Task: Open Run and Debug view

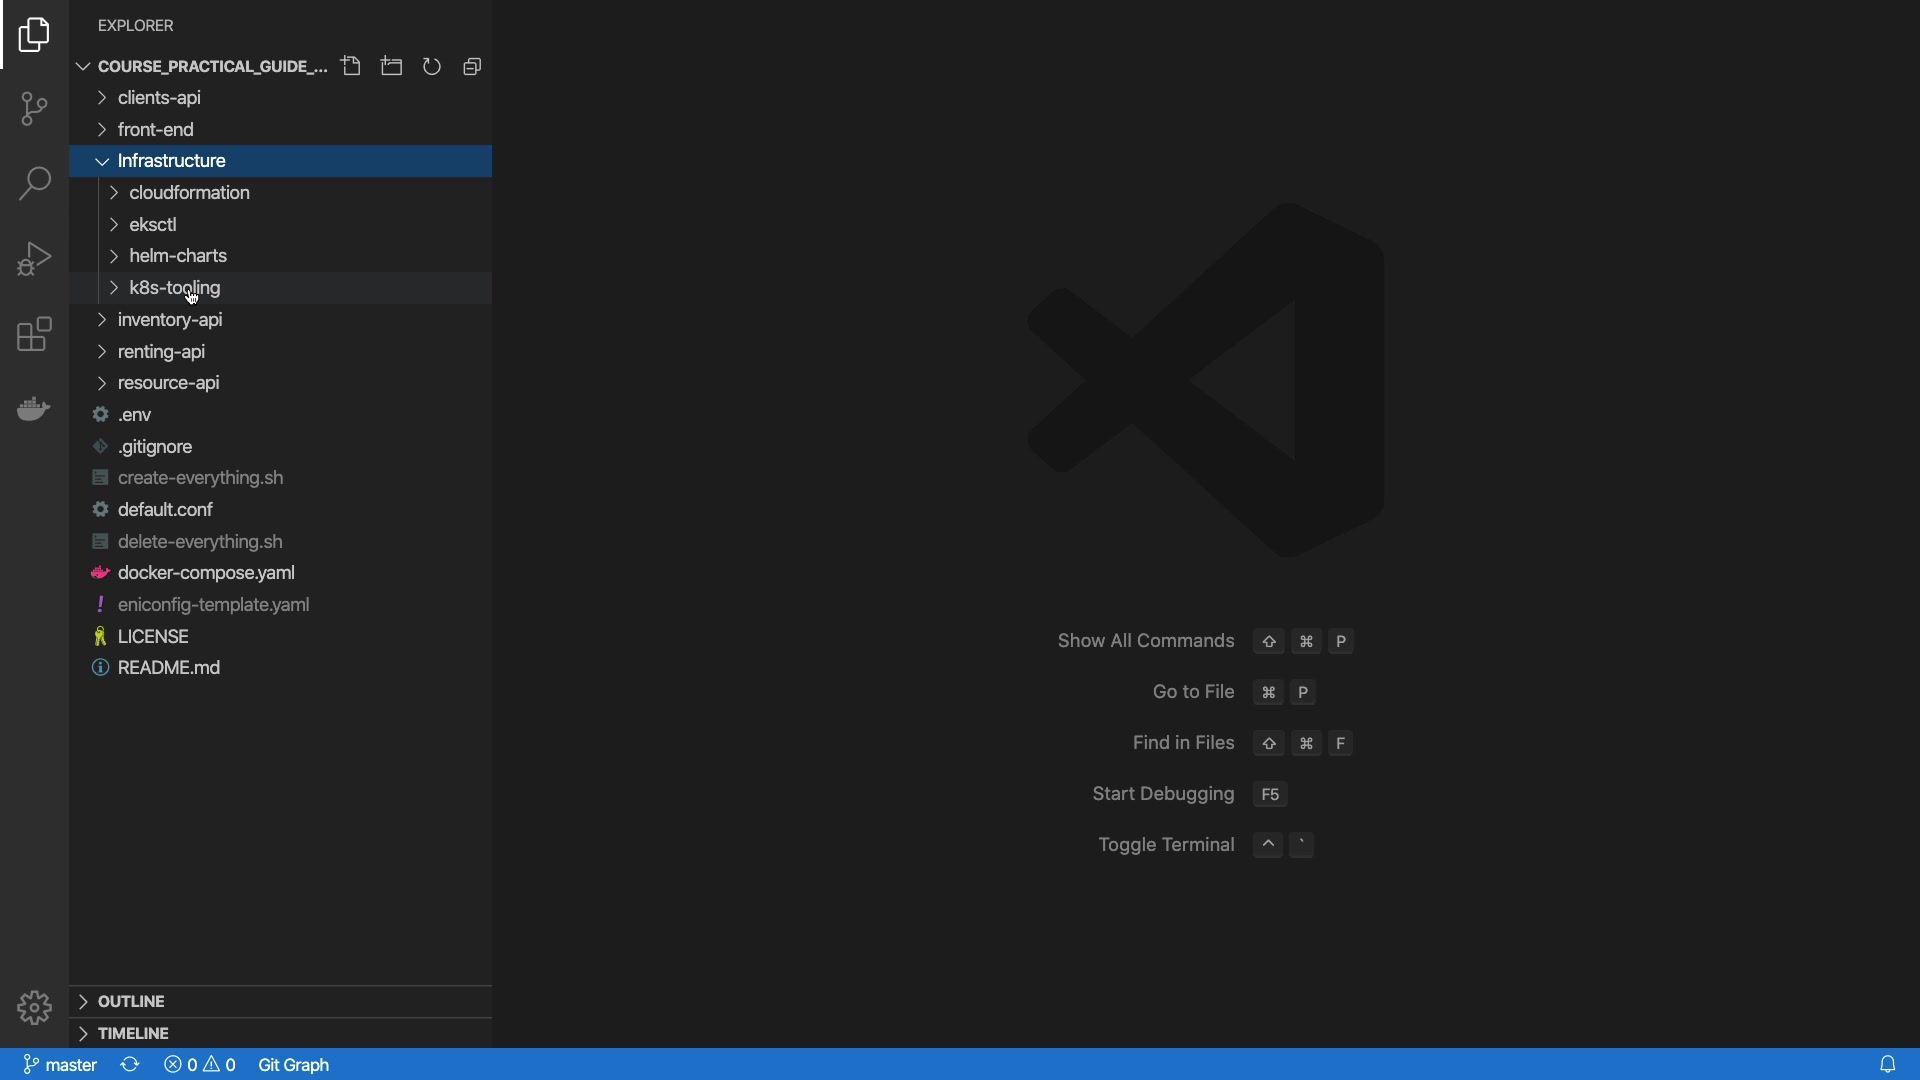Action: pos(34,259)
